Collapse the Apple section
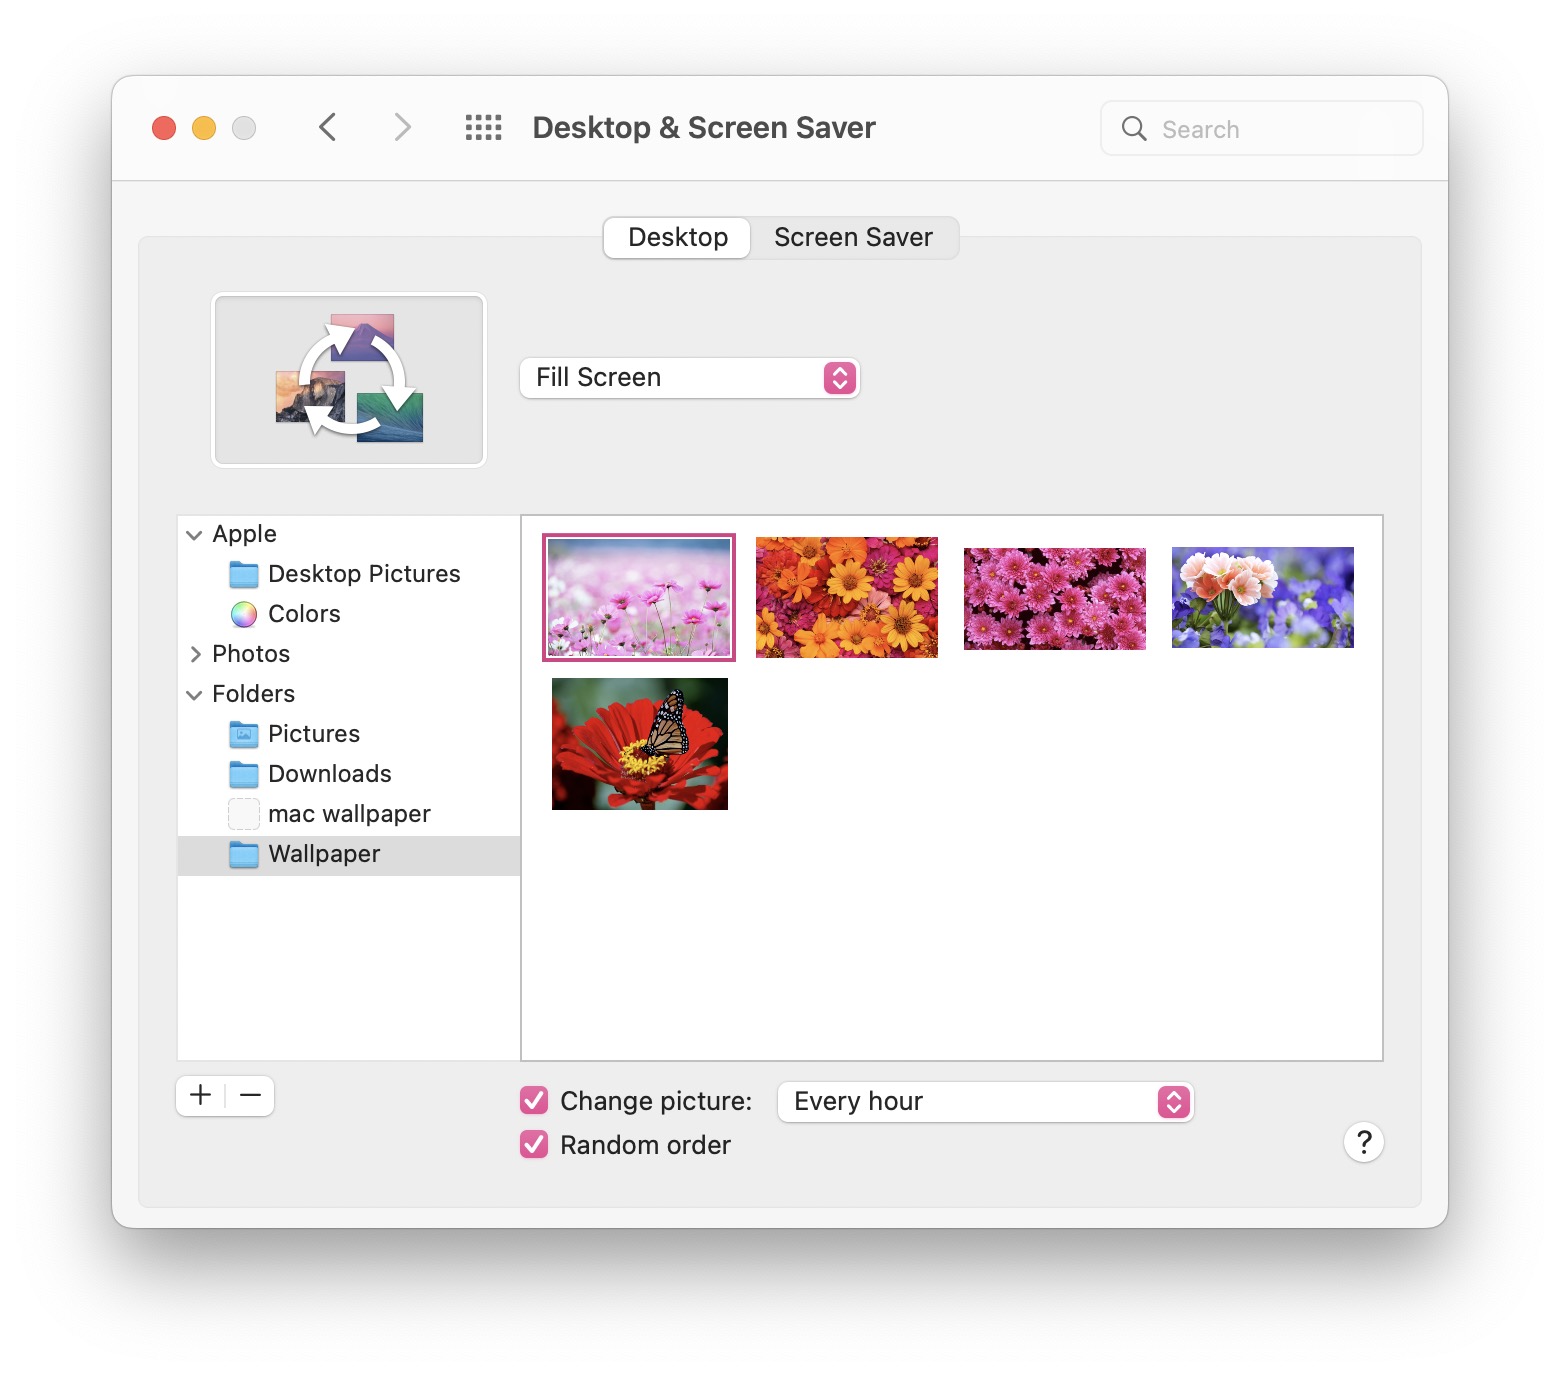 194,535
